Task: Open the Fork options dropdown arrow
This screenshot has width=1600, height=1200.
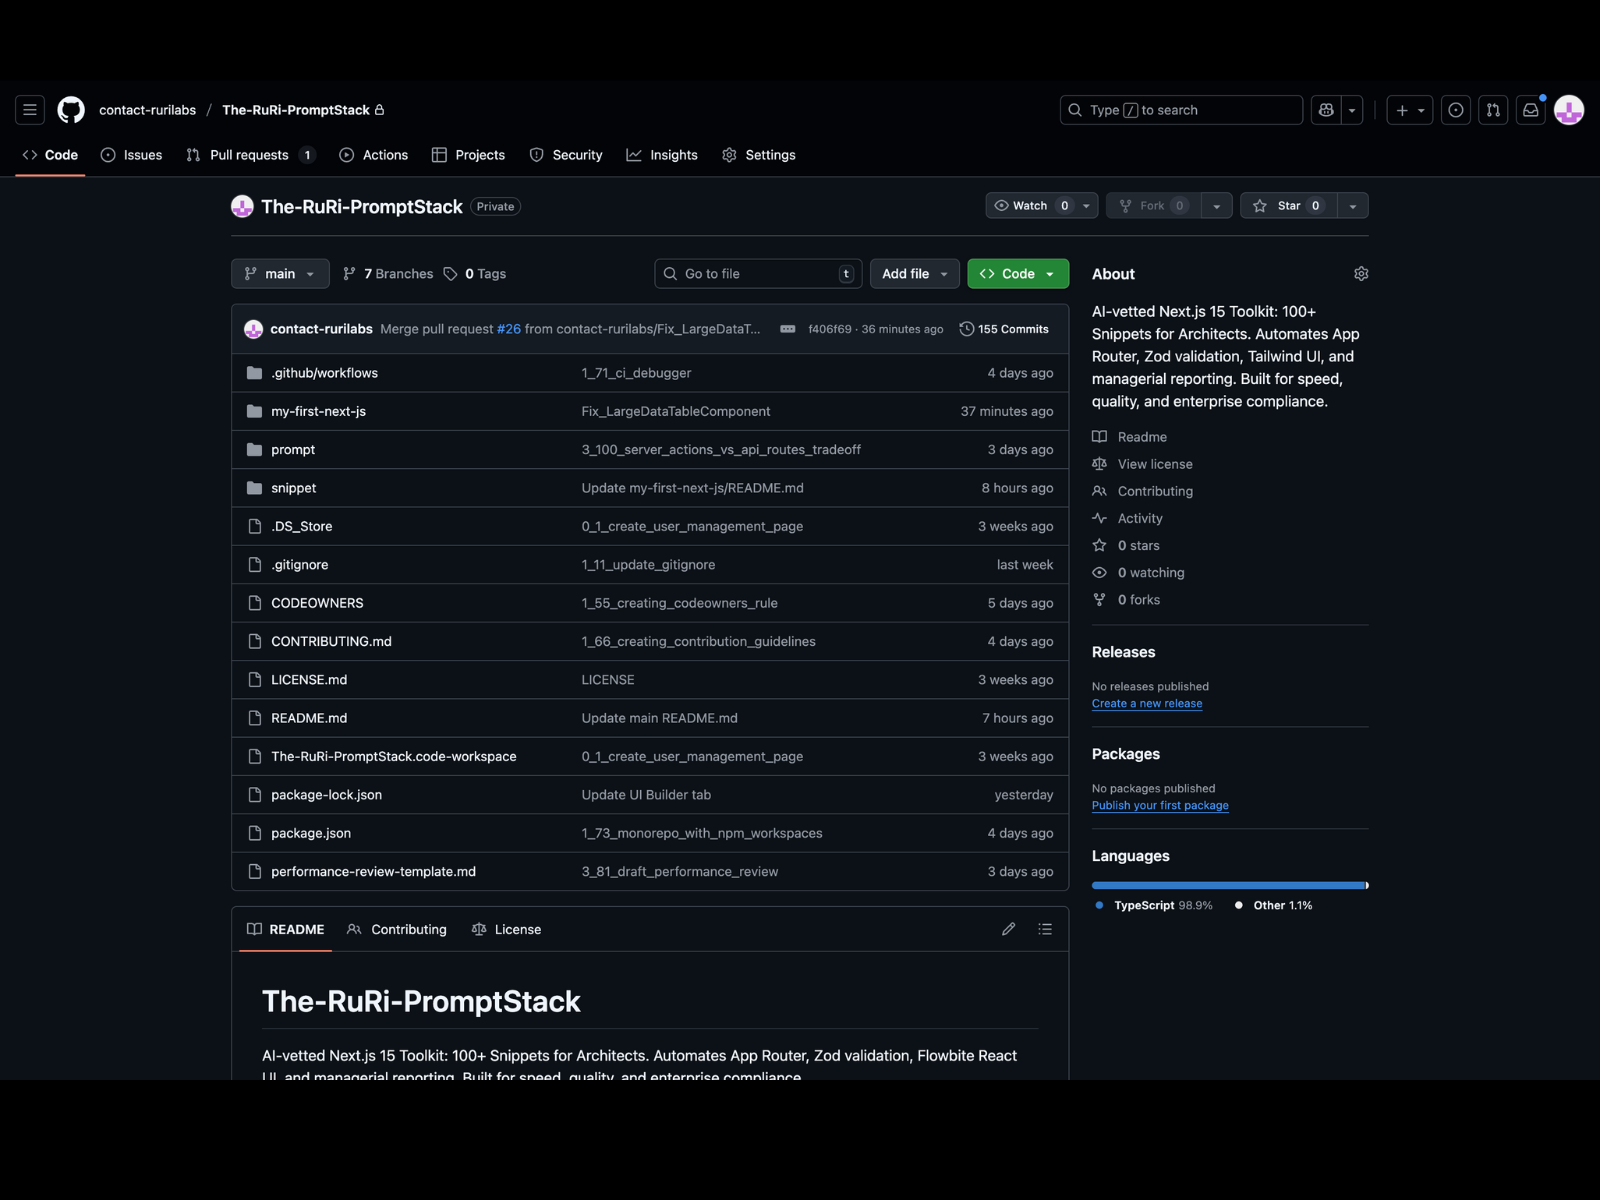Action: tap(1216, 206)
